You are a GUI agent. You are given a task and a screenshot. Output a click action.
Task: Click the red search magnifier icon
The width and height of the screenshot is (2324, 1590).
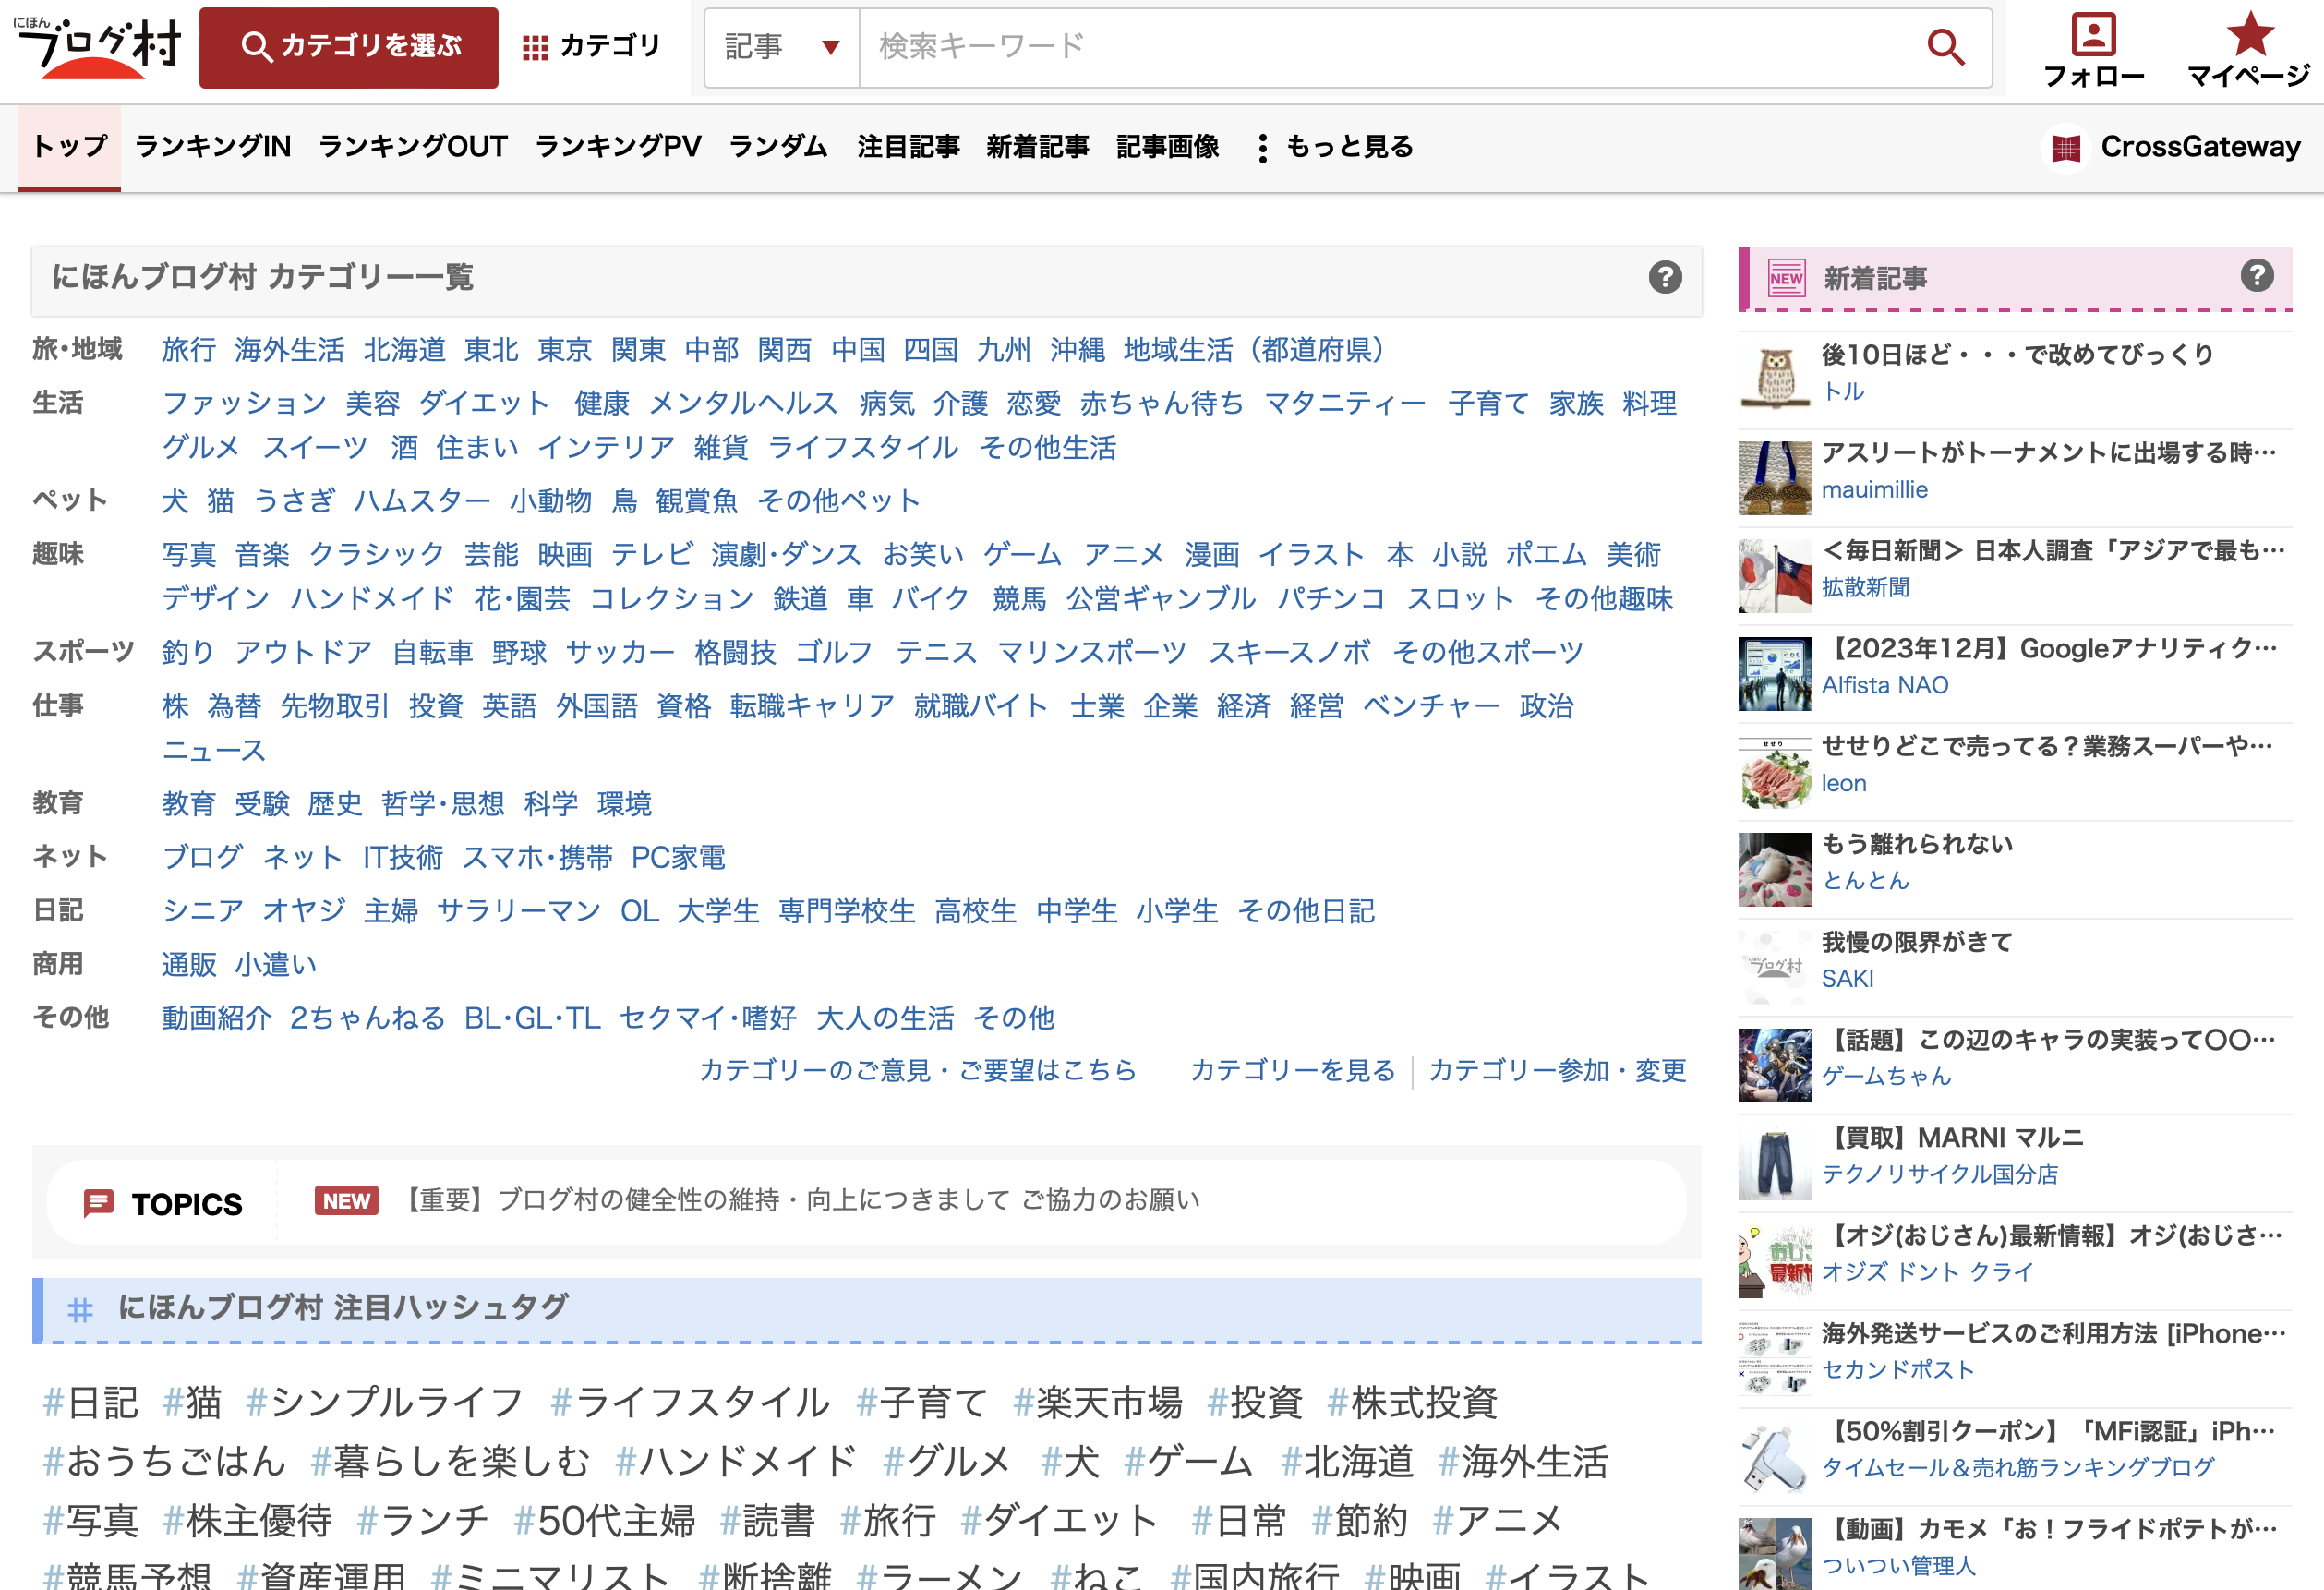1945,46
